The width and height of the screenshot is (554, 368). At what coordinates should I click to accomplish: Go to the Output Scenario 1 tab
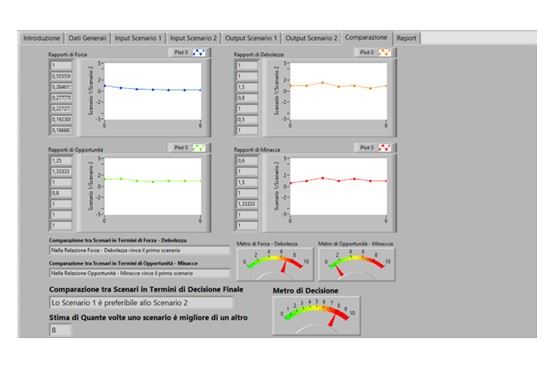(x=251, y=38)
